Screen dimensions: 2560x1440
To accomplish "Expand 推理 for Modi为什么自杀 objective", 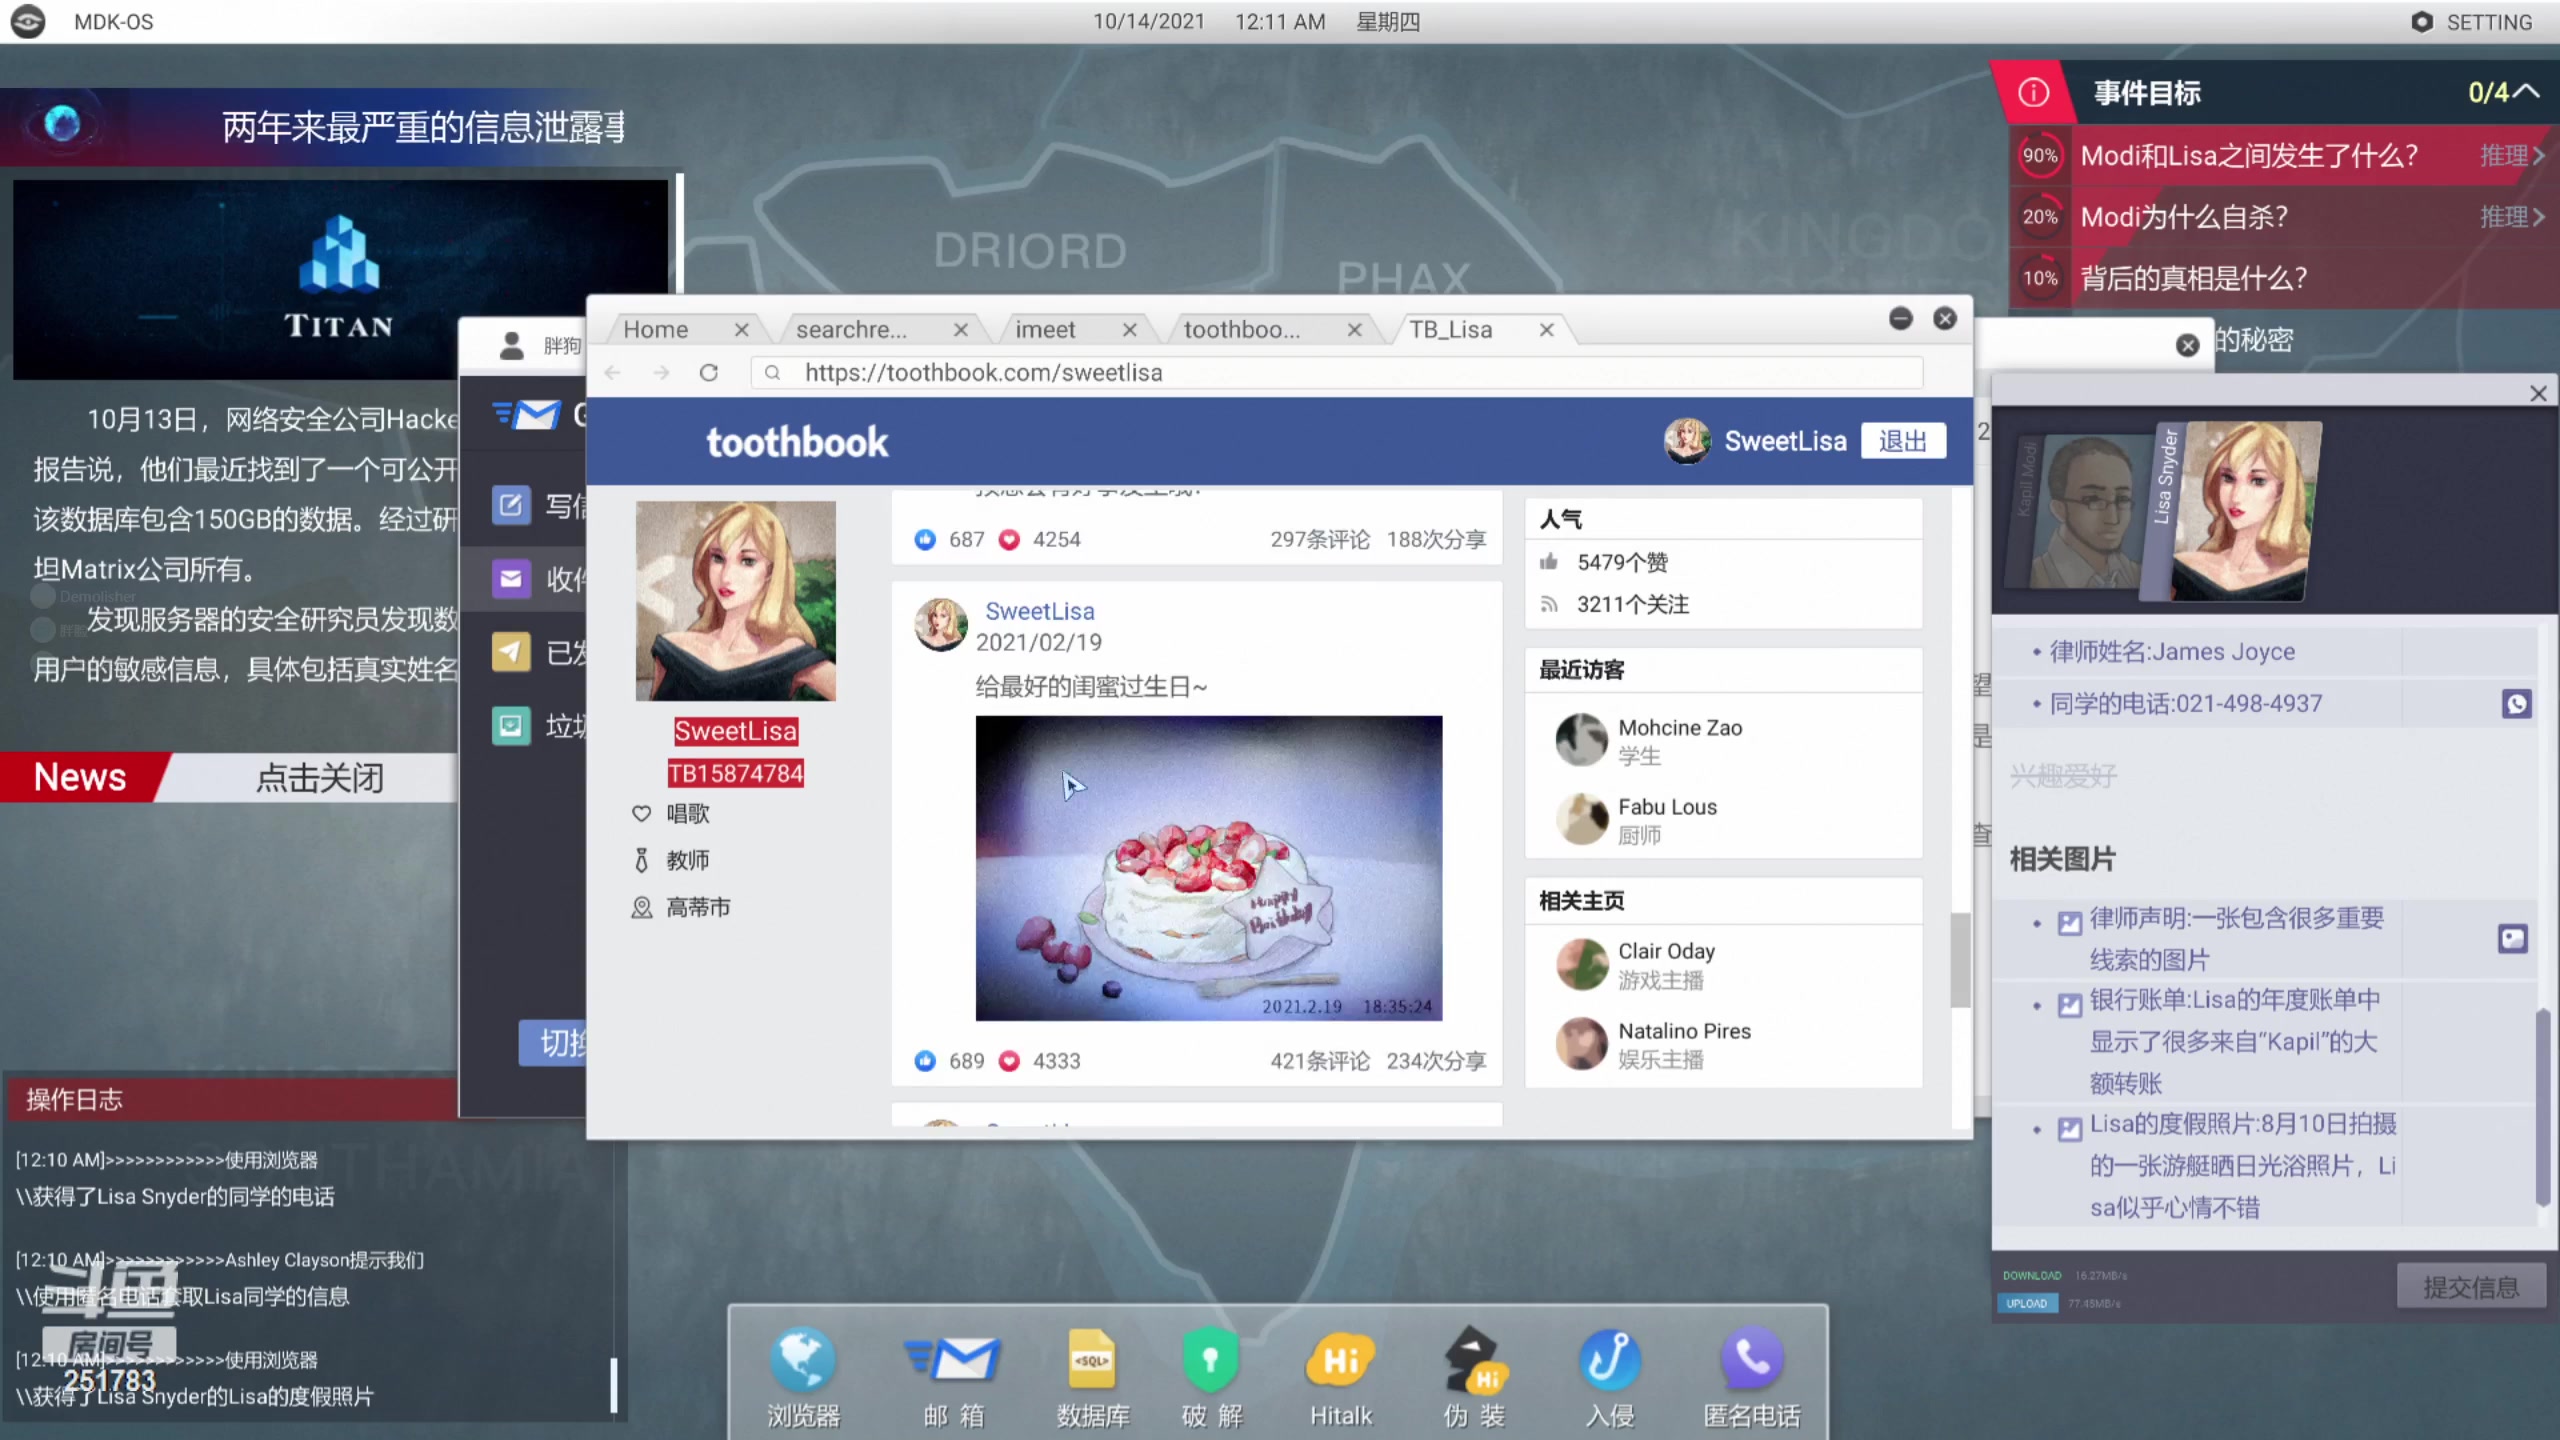I will pyautogui.click(x=2510, y=217).
